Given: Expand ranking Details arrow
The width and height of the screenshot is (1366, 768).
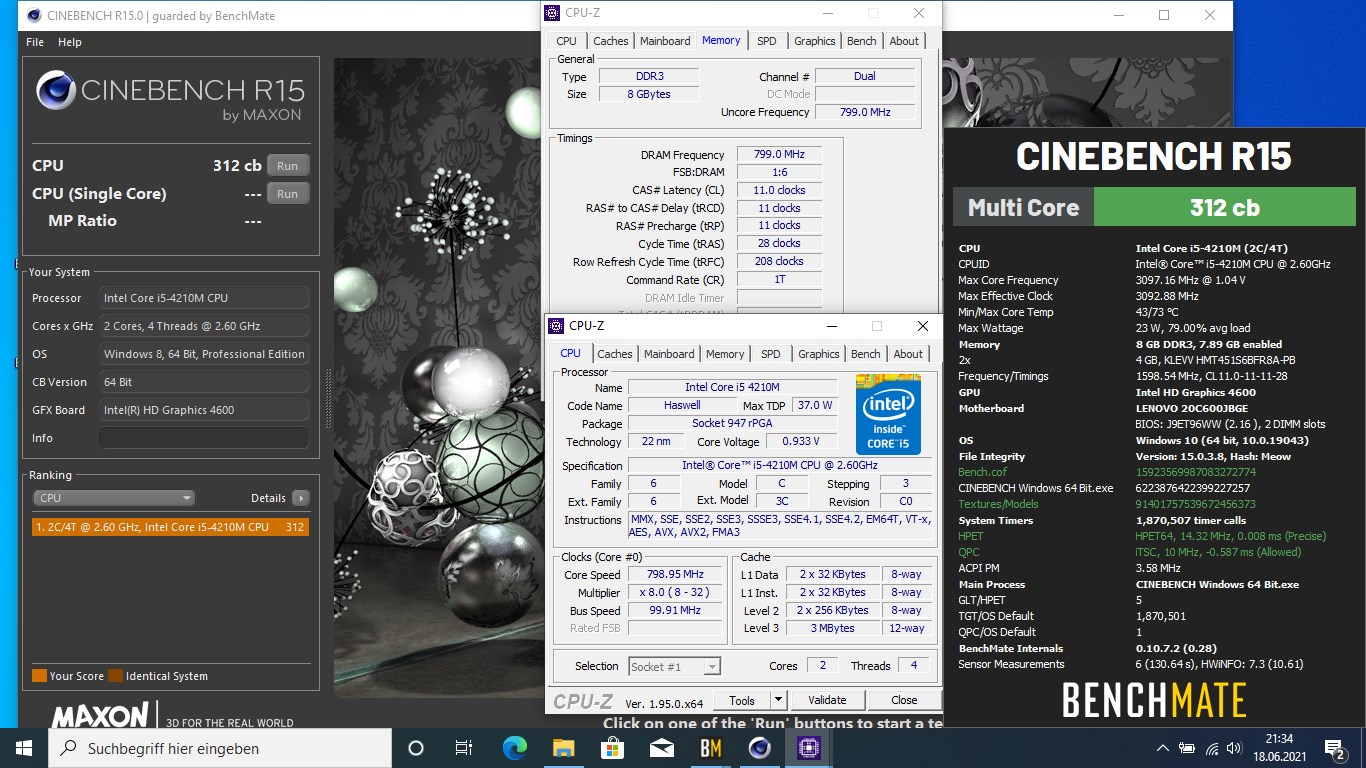Looking at the screenshot, I should (300, 498).
